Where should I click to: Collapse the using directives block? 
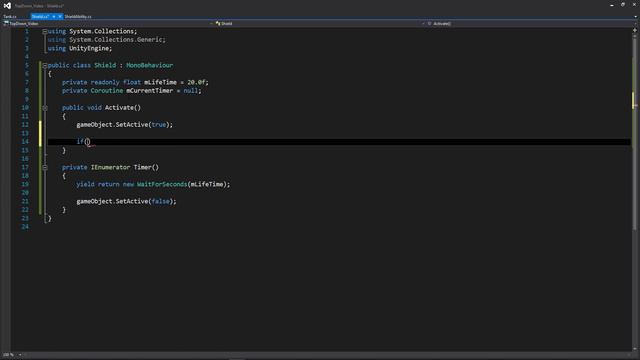44,31
